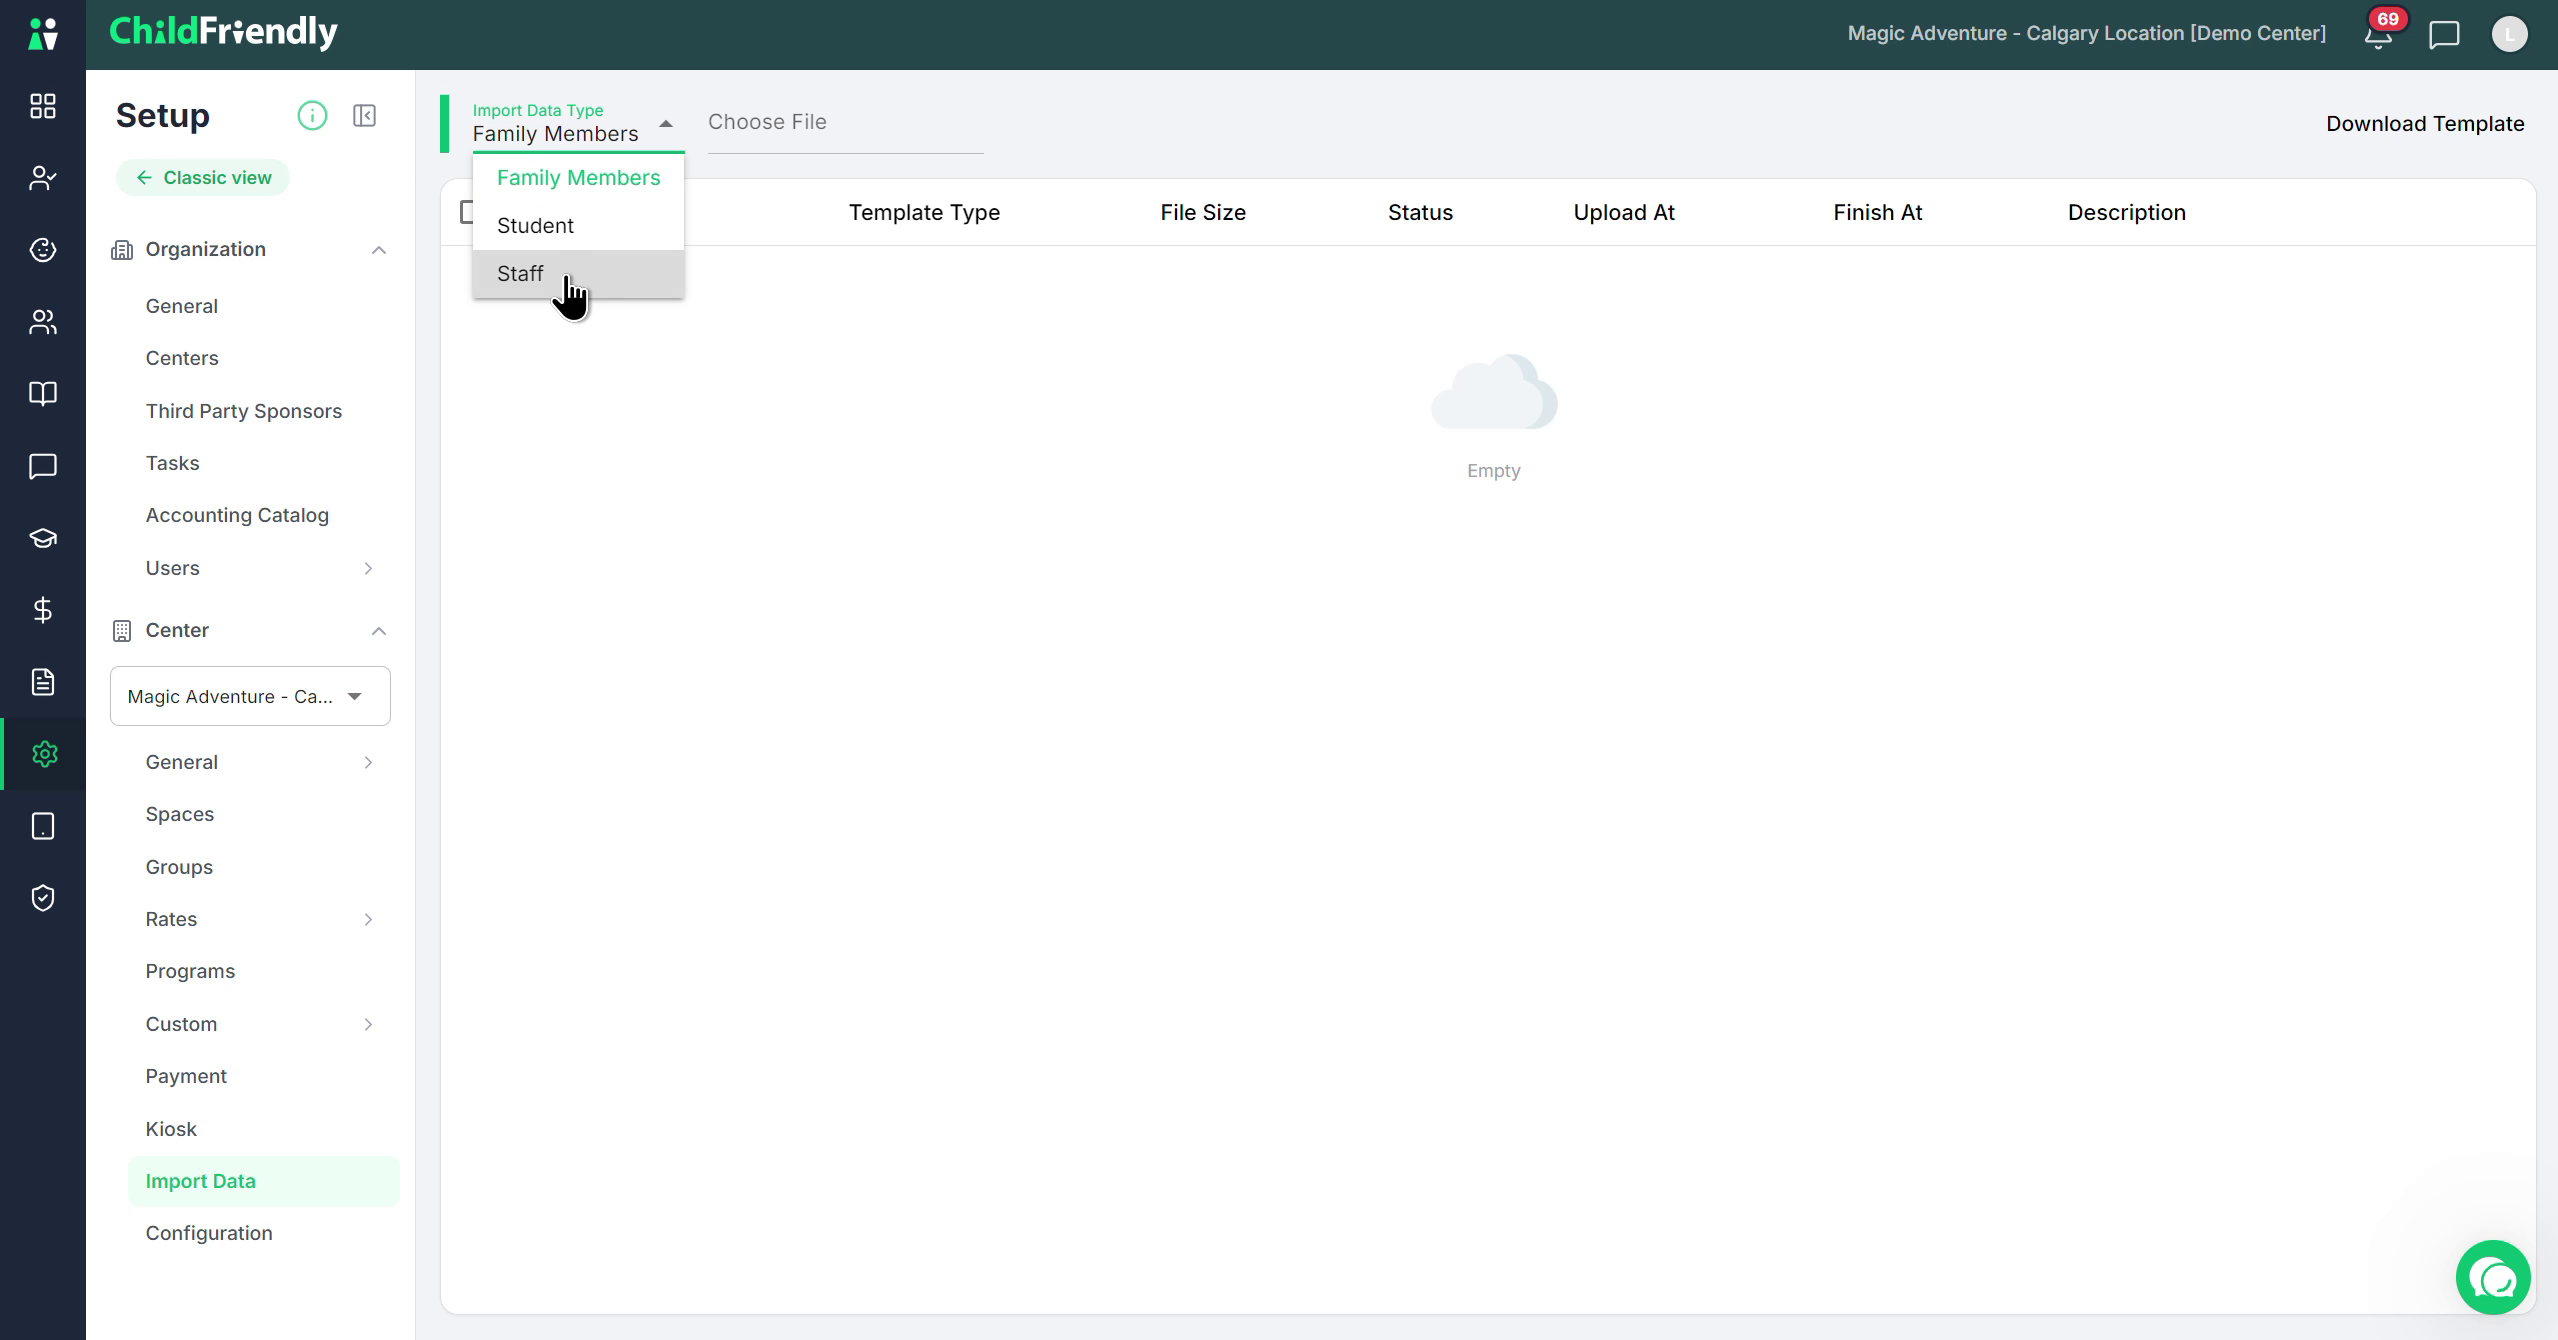Open the graduation cap icon
The image size is (2558, 1340).
point(43,538)
